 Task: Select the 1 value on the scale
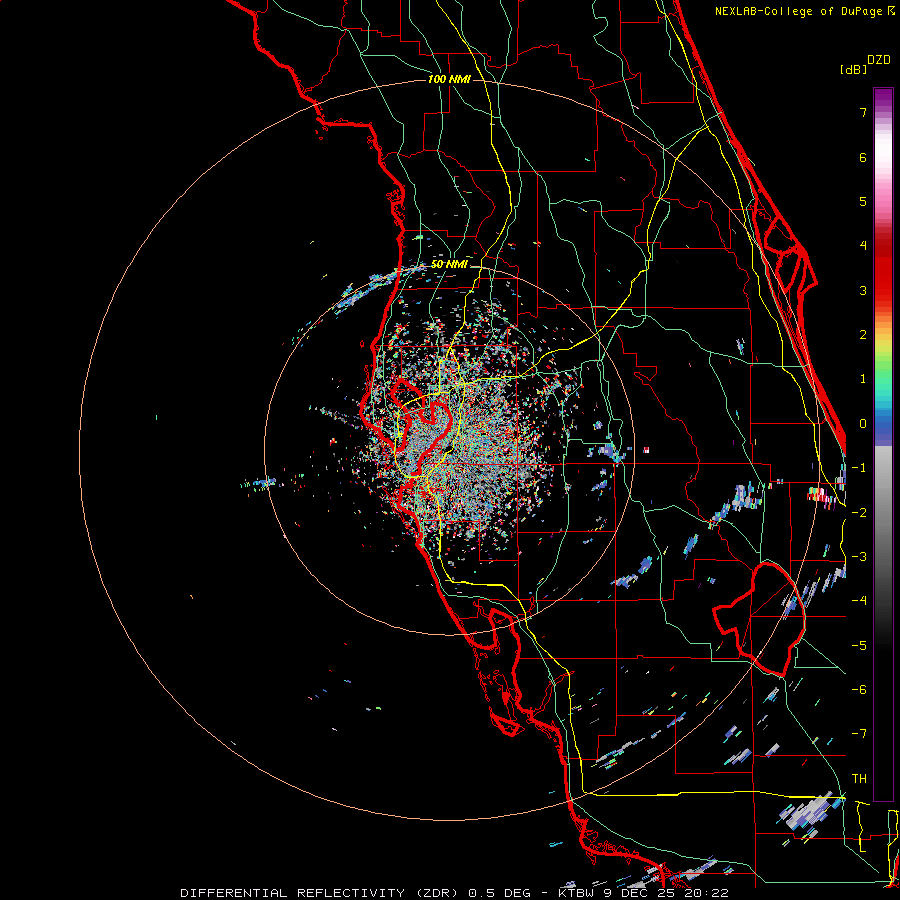(x=863, y=379)
